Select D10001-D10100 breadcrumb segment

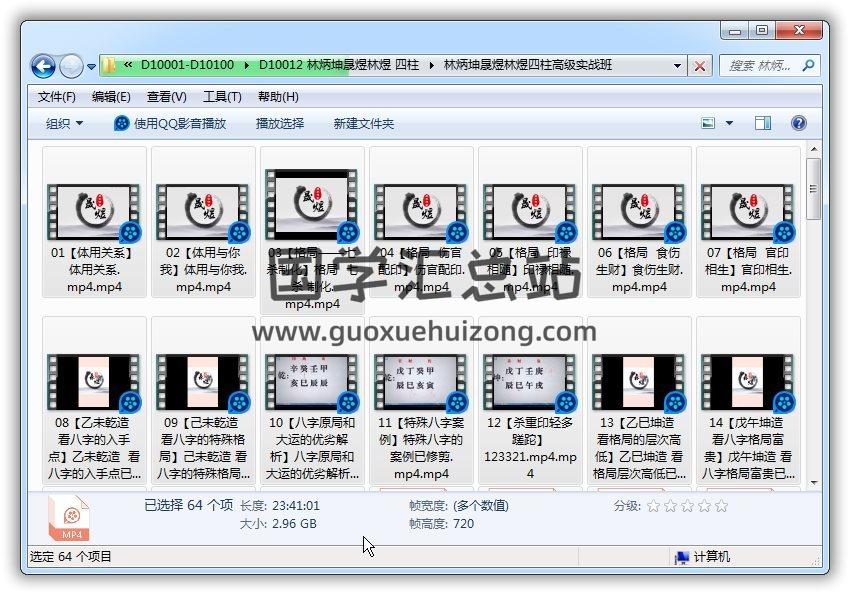pos(187,65)
